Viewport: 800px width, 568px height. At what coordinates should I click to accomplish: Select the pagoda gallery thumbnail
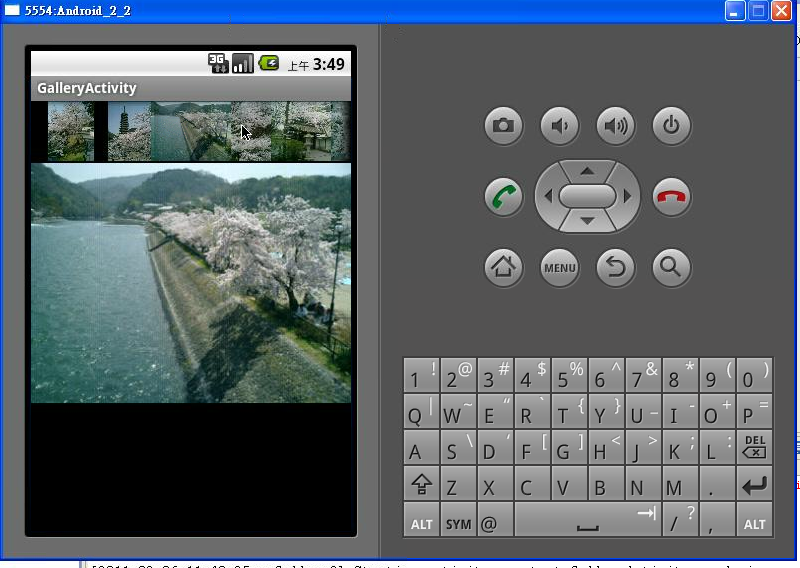pos(130,132)
